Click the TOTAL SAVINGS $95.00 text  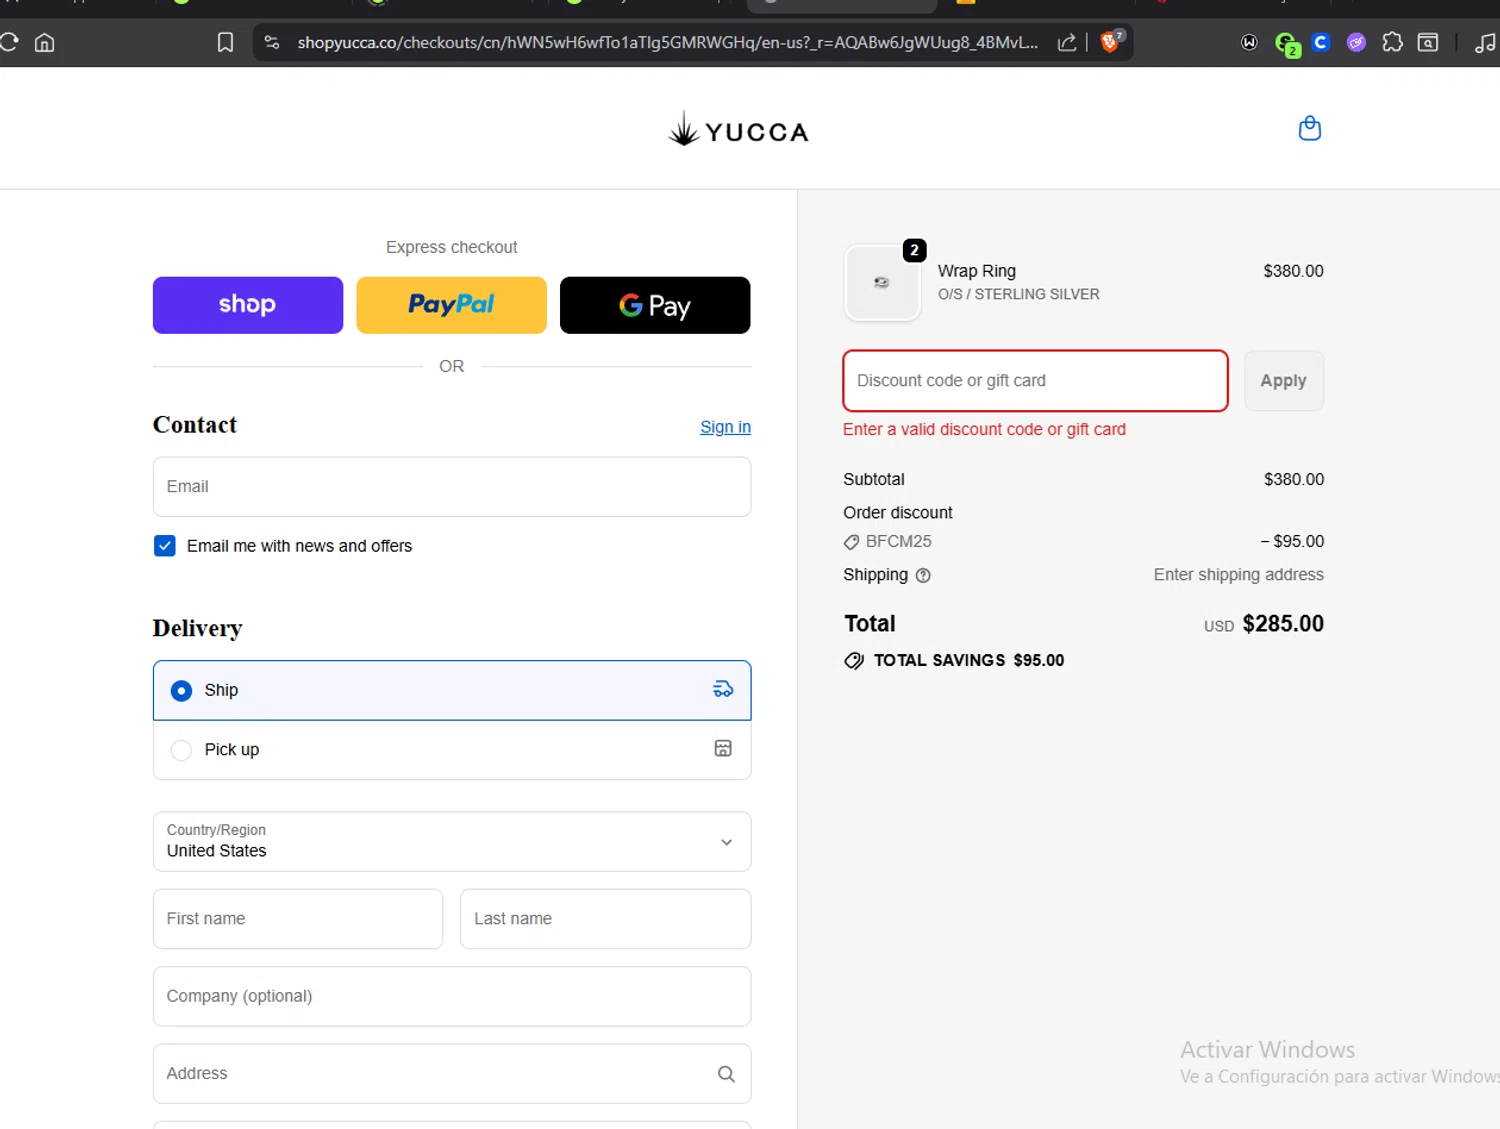[x=969, y=660]
